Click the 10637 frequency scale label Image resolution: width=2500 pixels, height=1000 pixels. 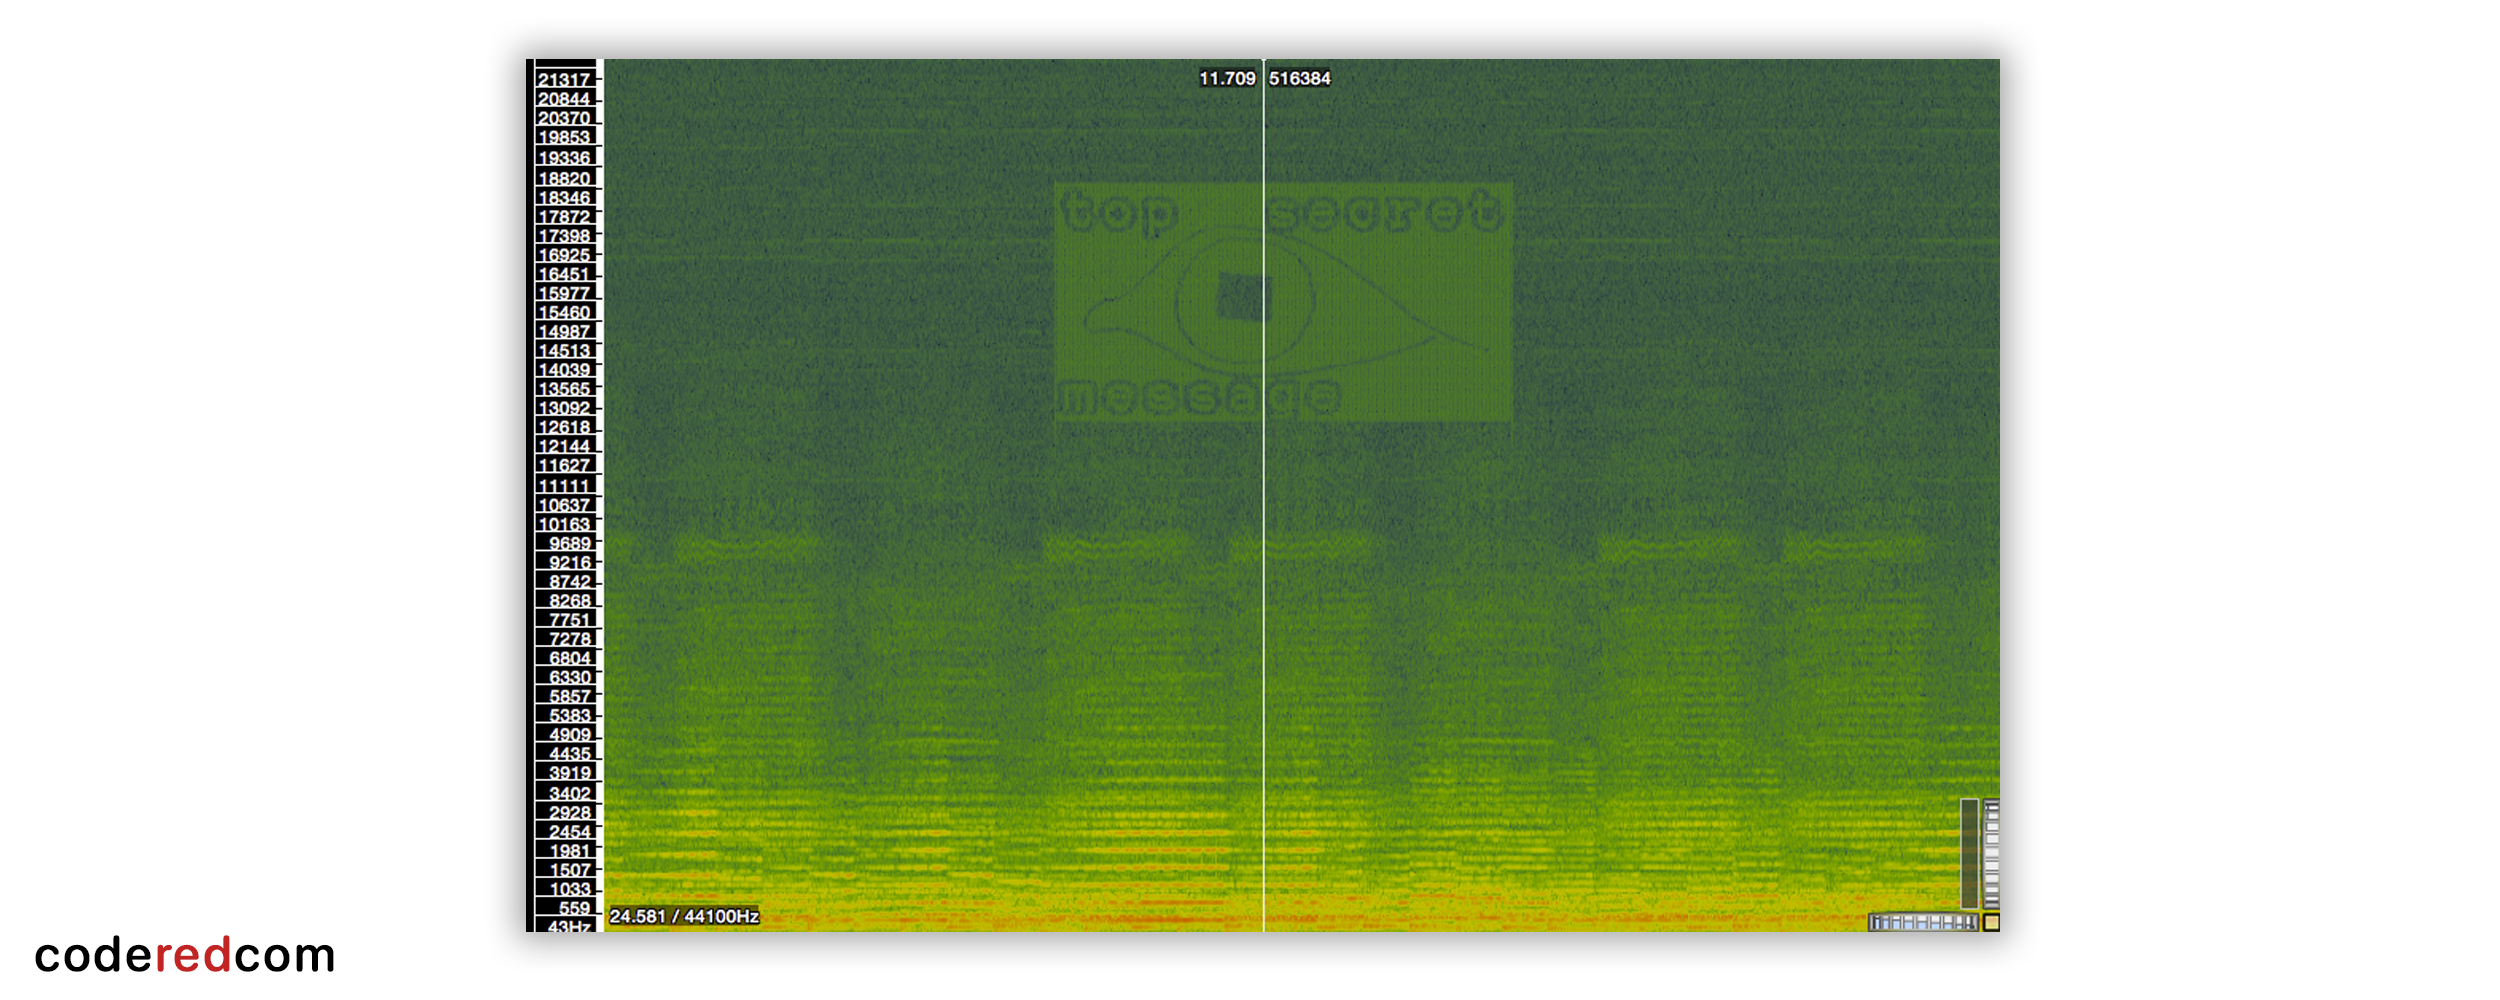pyautogui.click(x=564, y=505)
